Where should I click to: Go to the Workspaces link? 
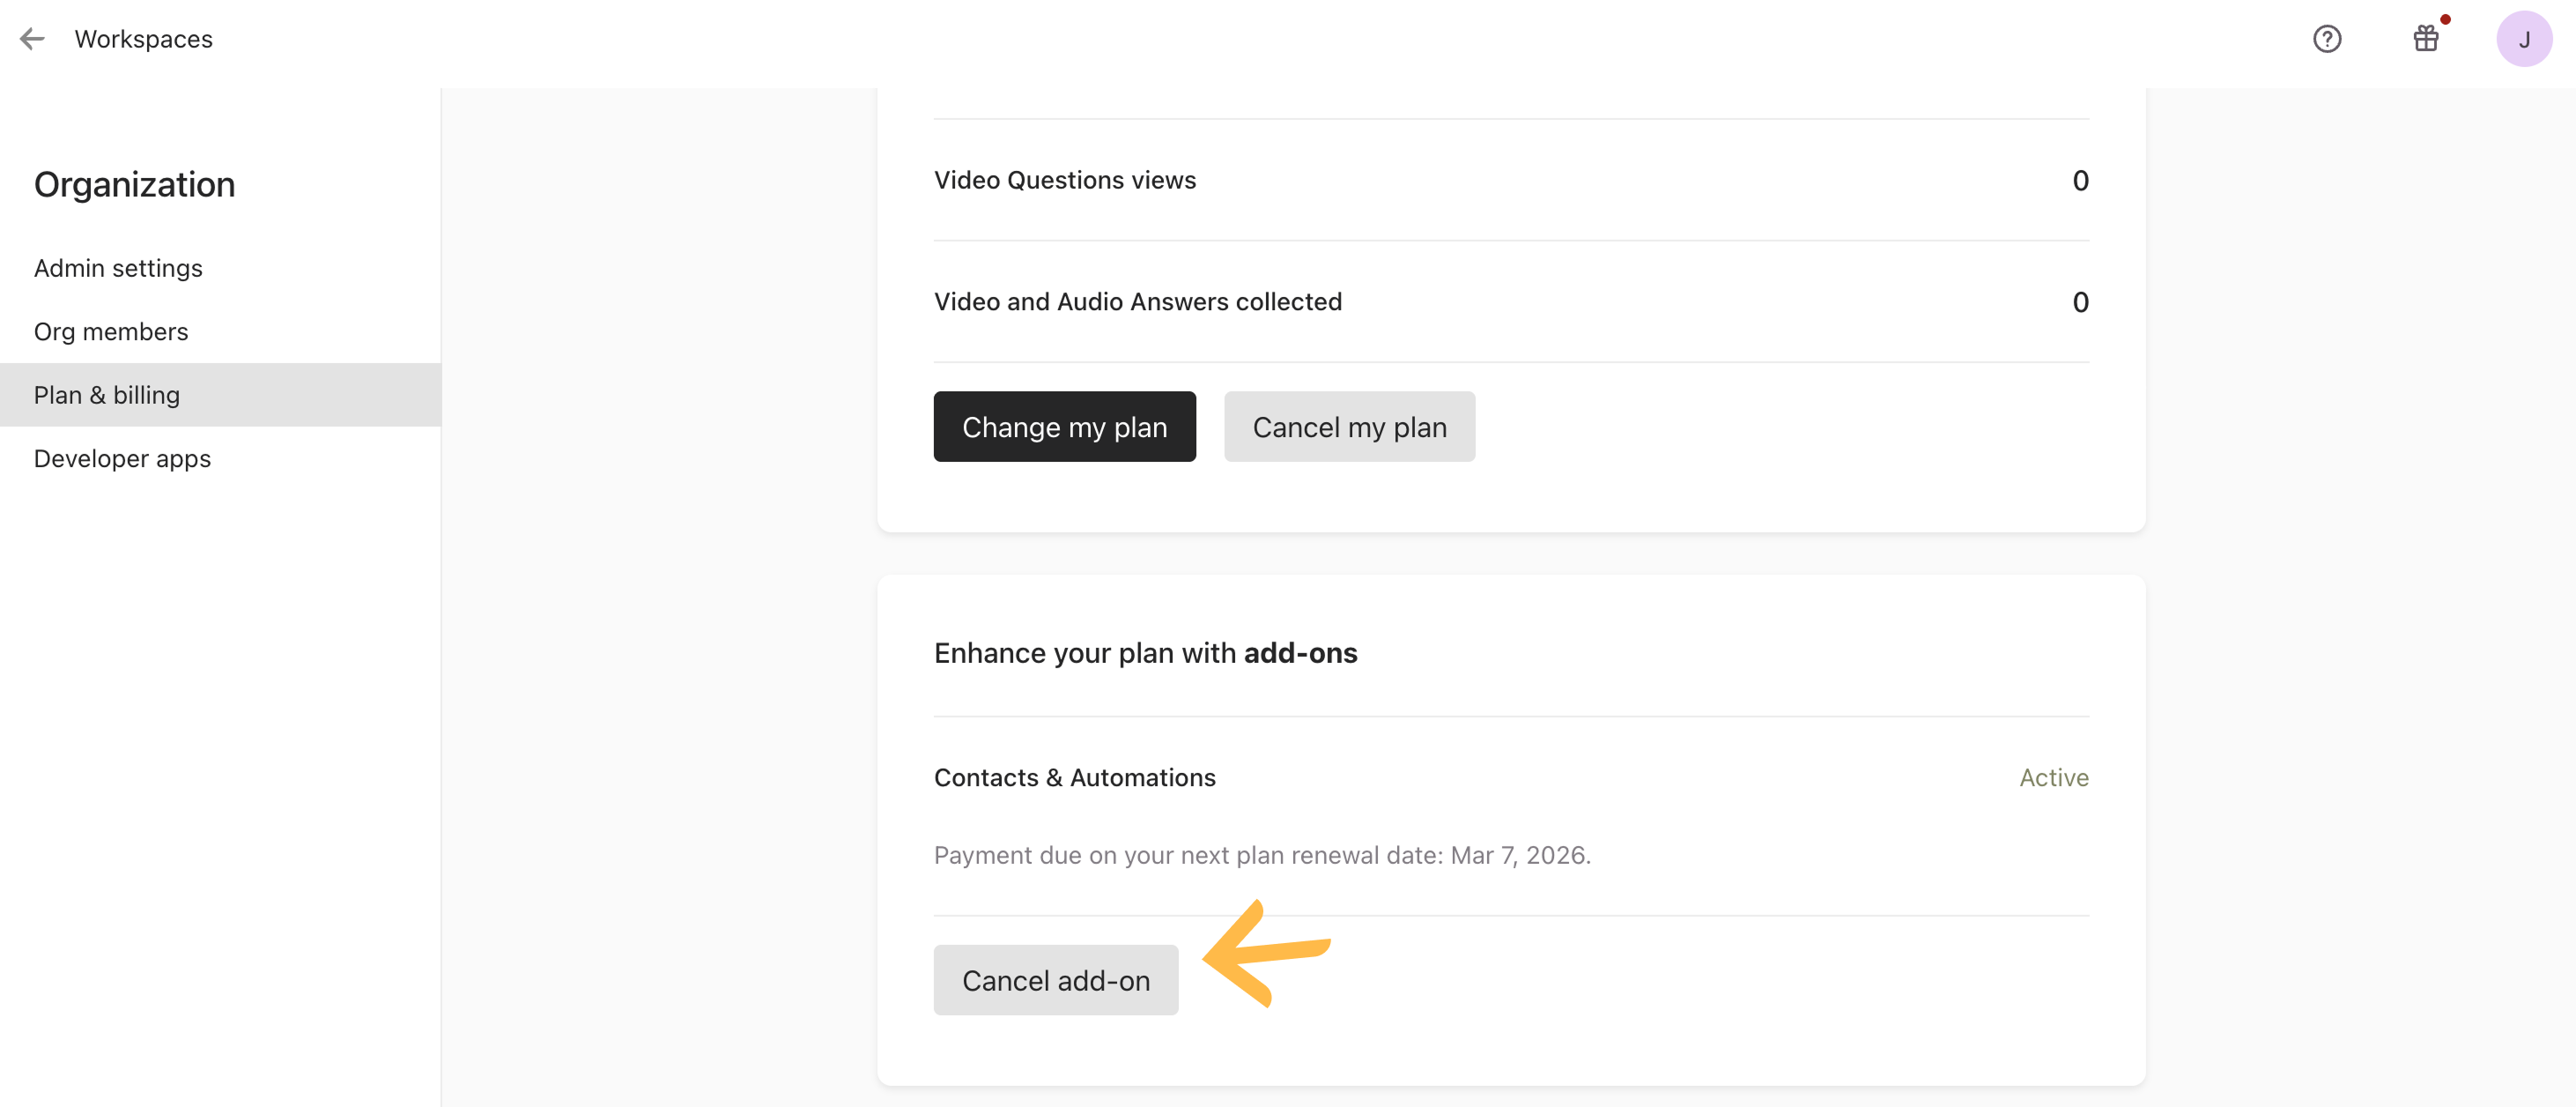[x=143, y=39]
